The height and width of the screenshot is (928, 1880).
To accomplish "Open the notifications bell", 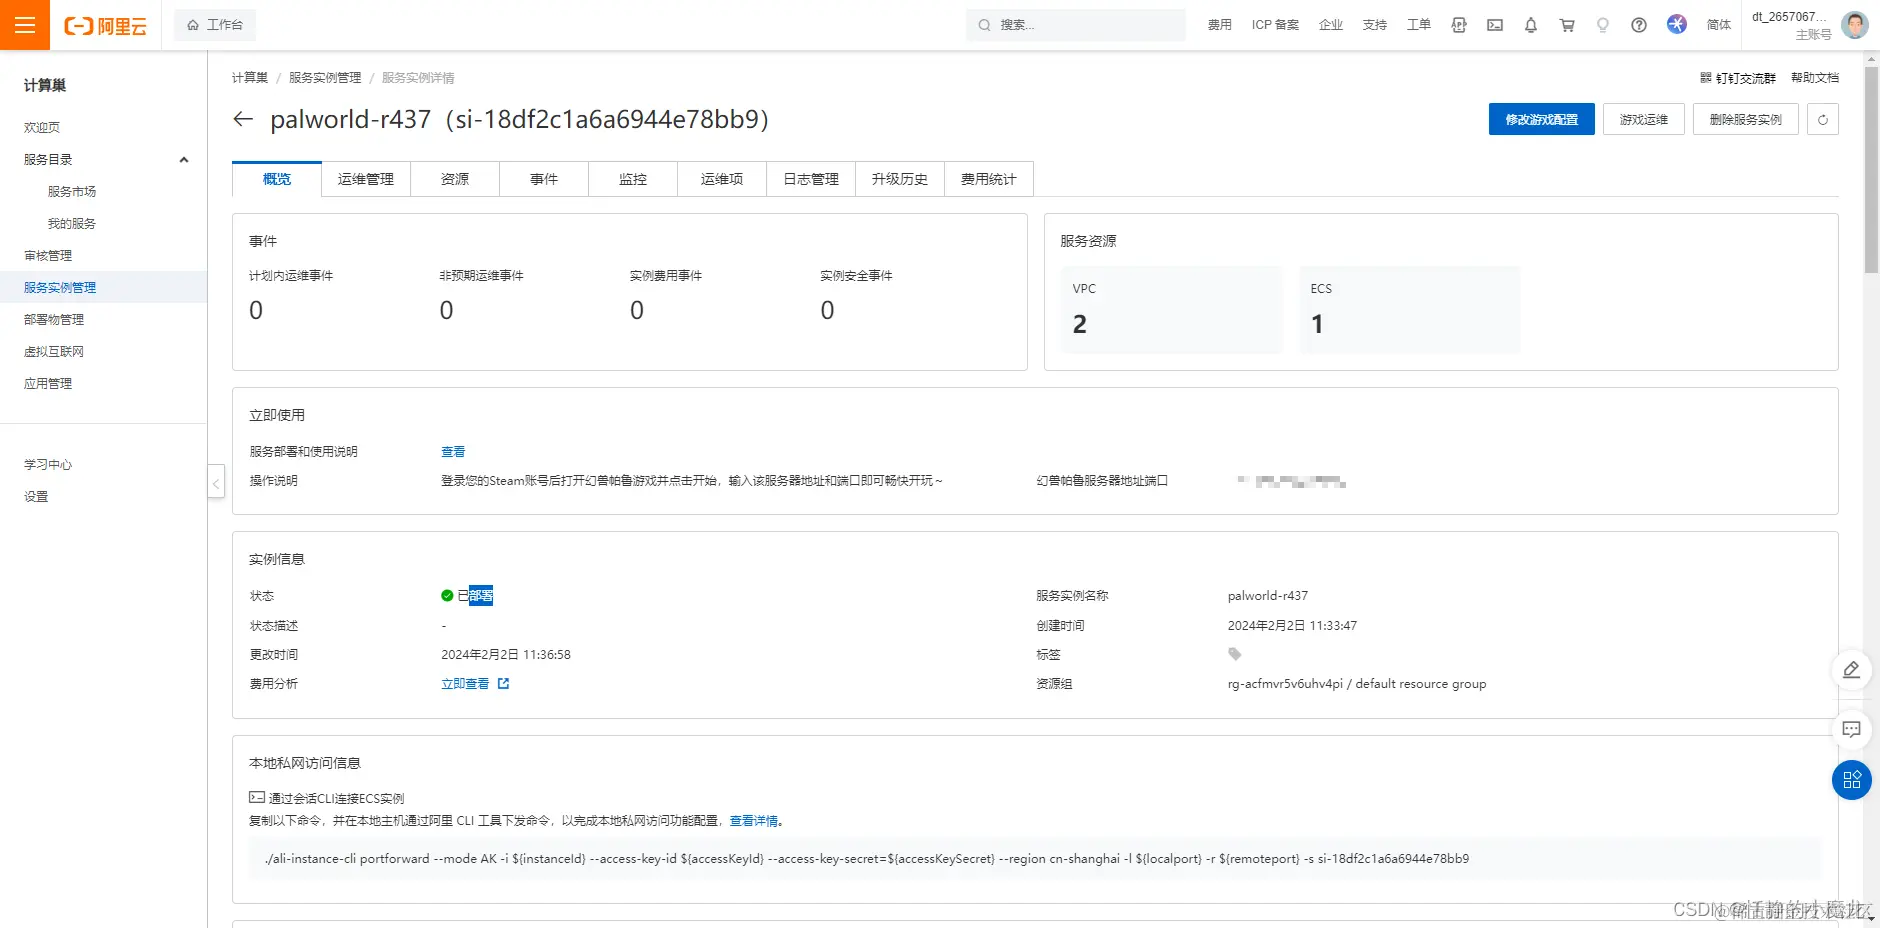I will tap(1531, 25).
